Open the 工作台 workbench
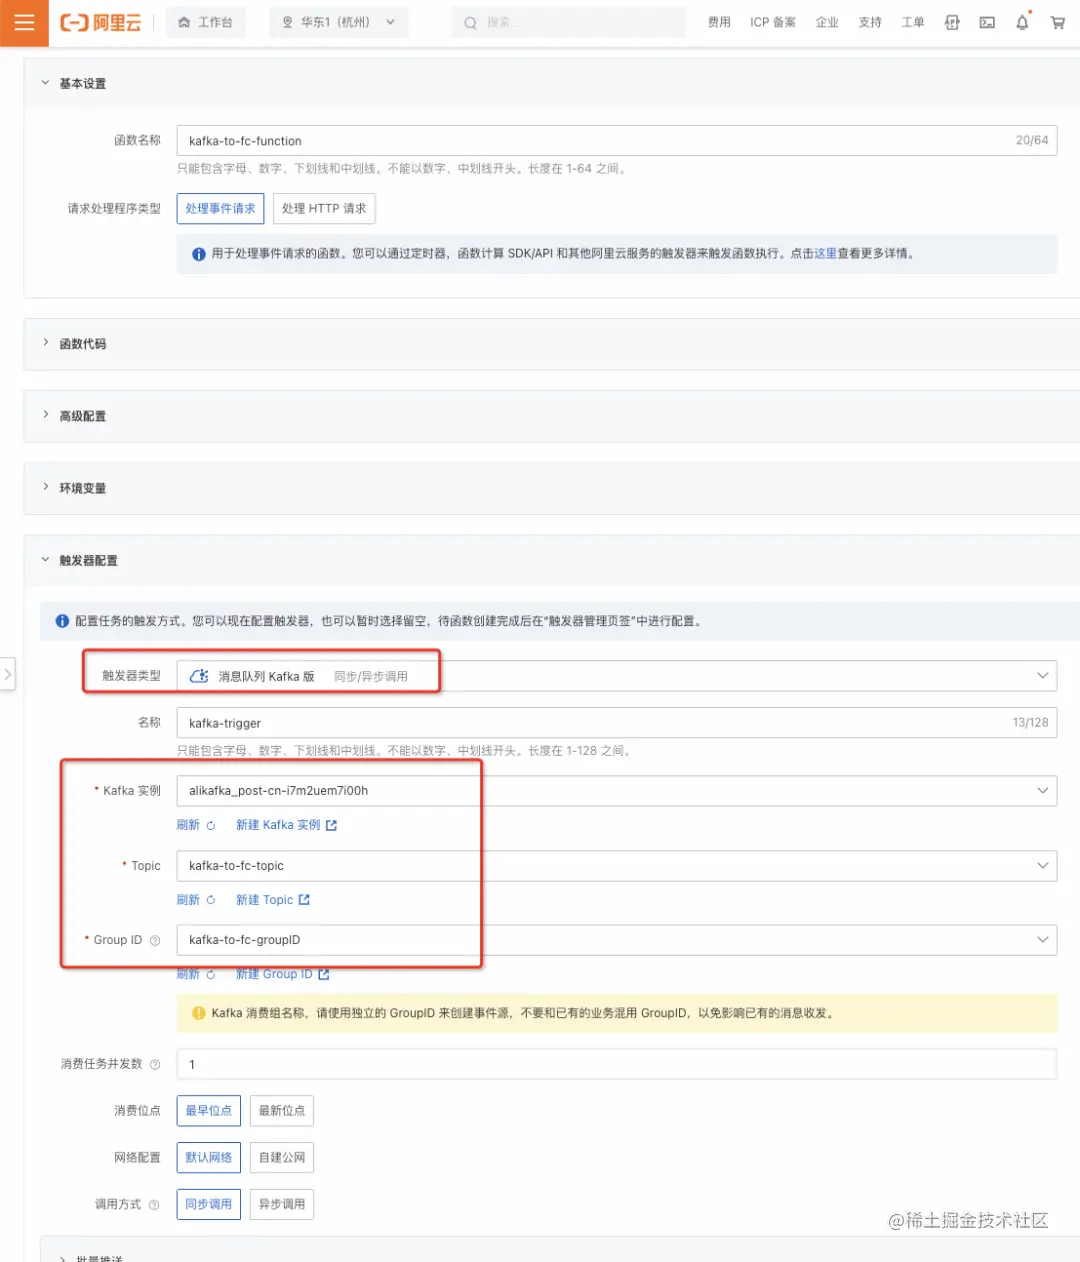The image size is (1080, 1262). click(x=206, y=22)
